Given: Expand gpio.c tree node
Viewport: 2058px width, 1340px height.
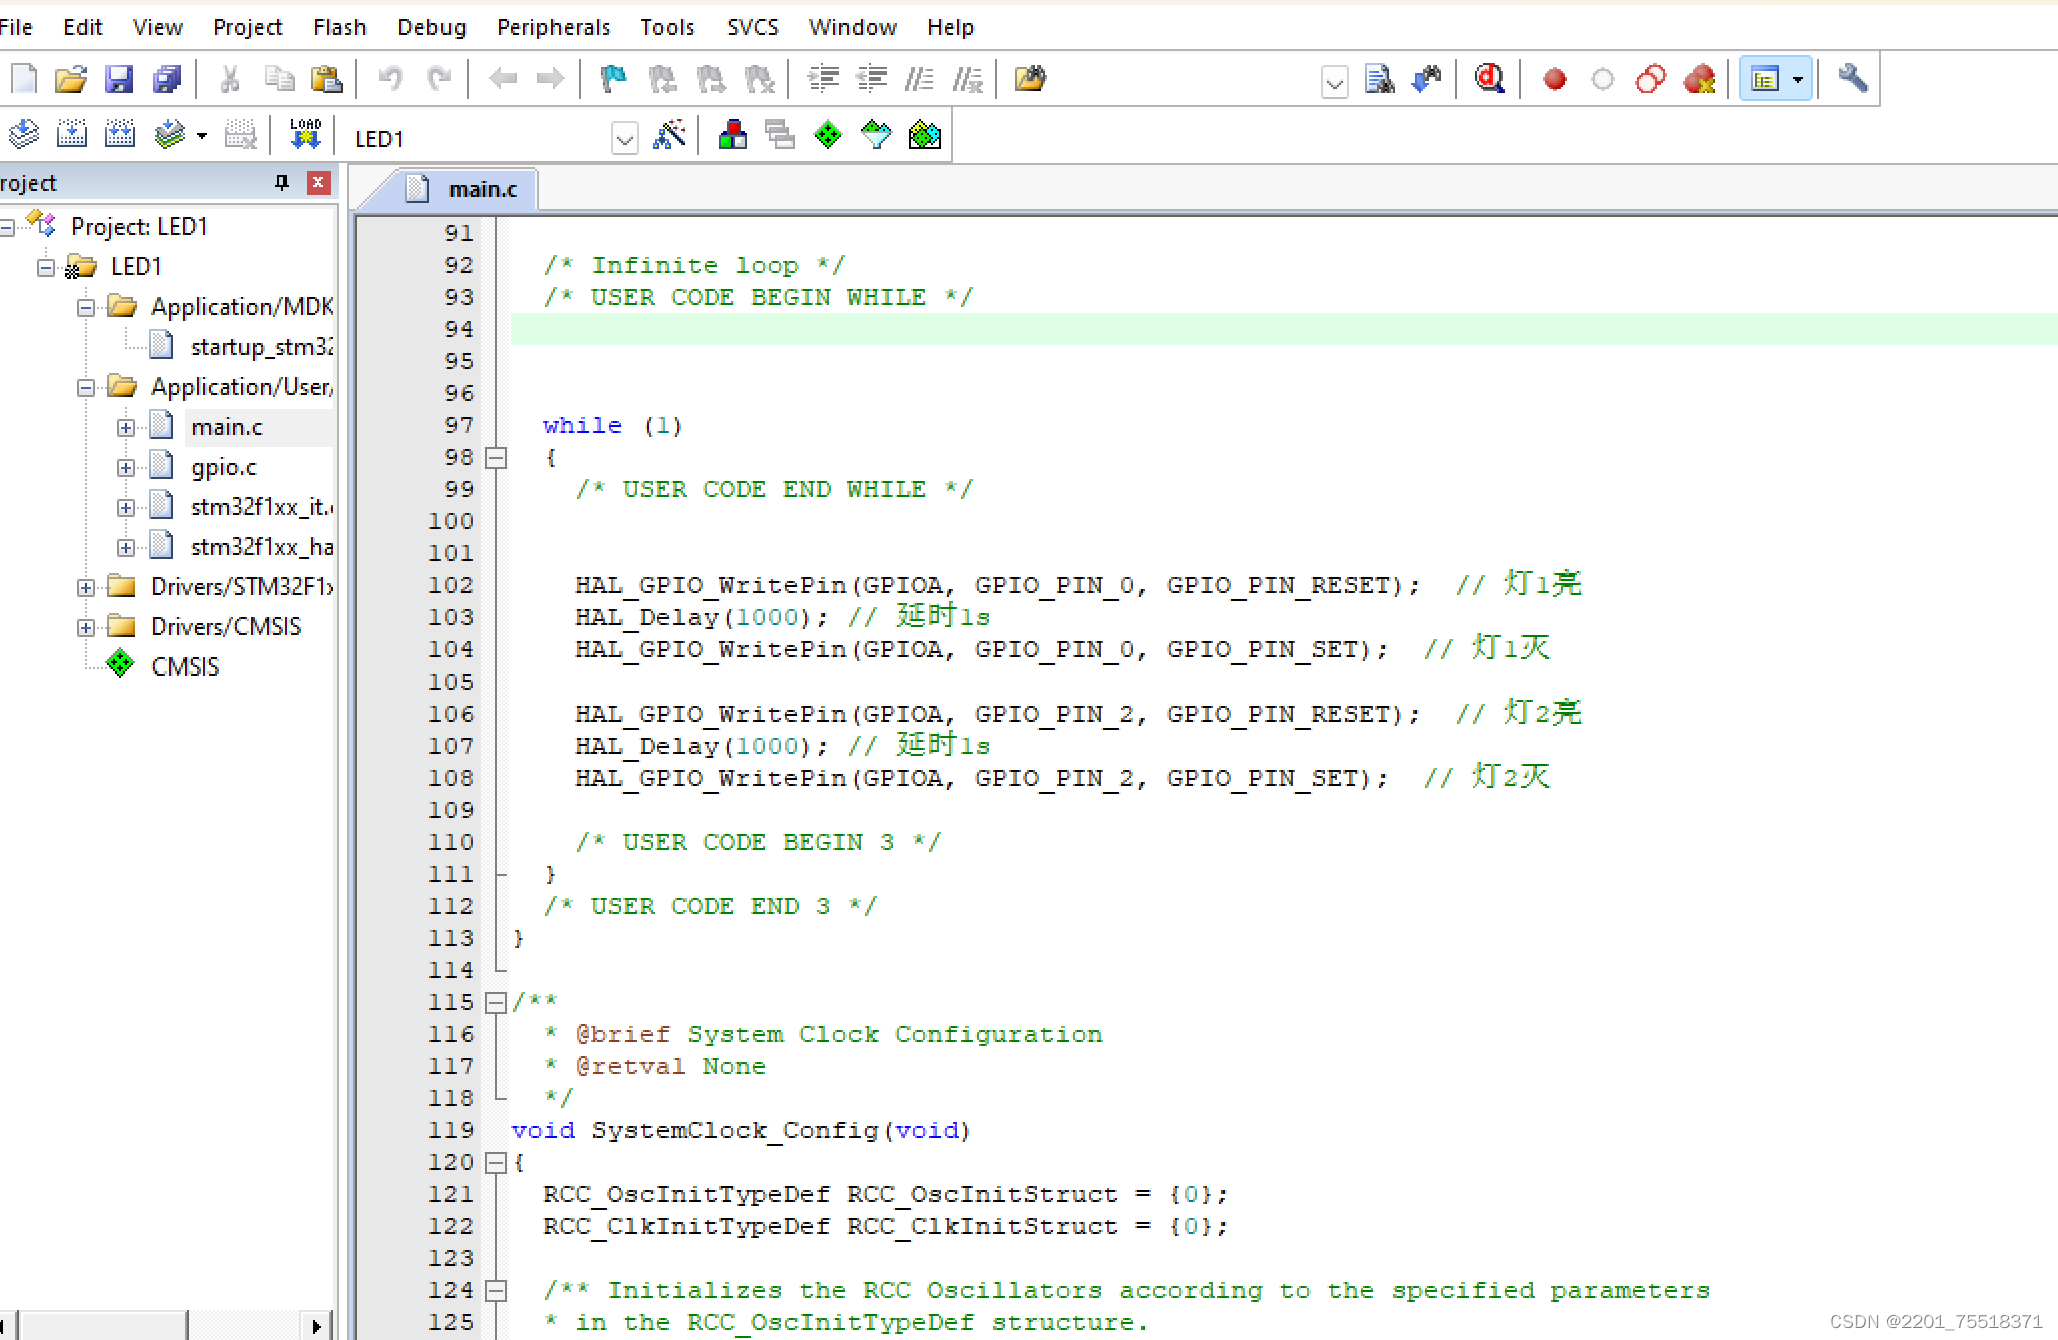Looking at the screenshot, I should tap(126, 467).
